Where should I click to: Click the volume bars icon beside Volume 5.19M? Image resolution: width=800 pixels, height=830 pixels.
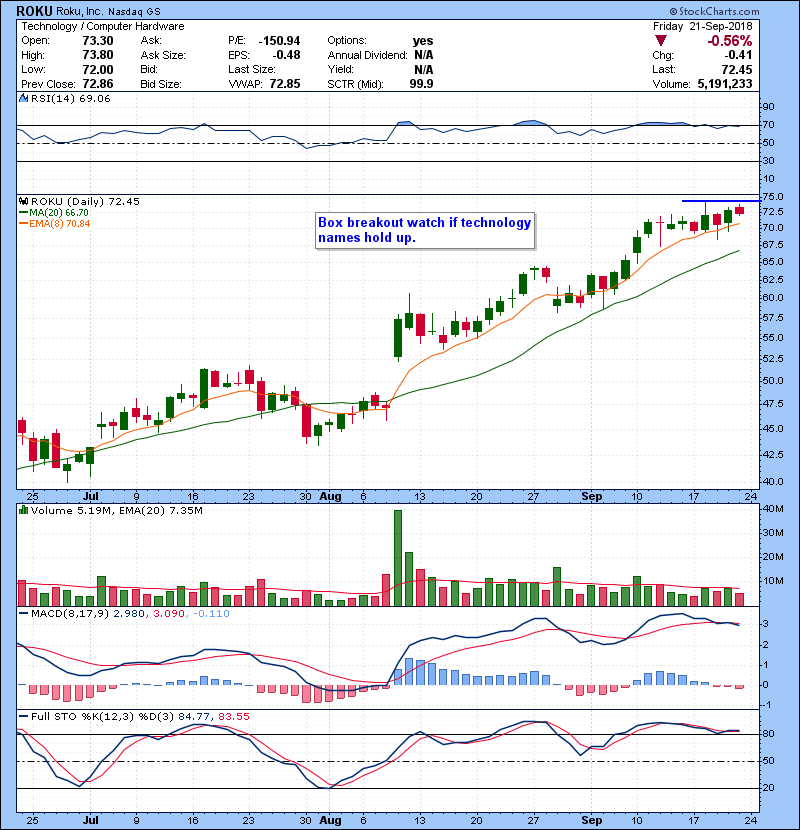click(x=23, y=510)
